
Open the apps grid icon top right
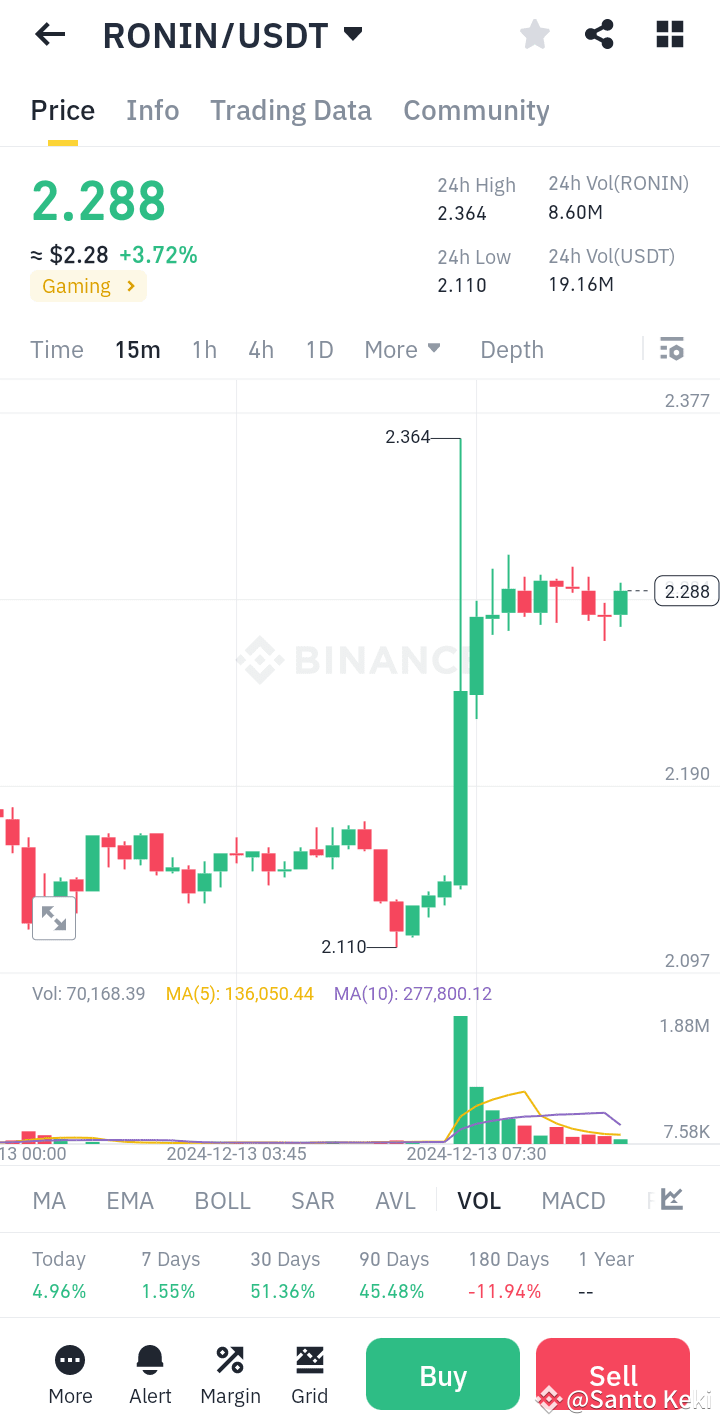click(669, 34)
